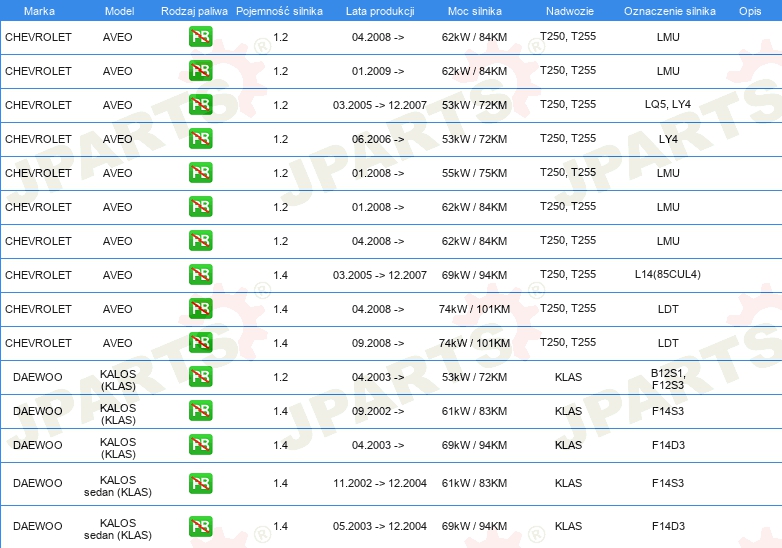Click the Model column header
The width and height of the screenshot is (782, 548).
pyautogui.click(x=119, y=11)
